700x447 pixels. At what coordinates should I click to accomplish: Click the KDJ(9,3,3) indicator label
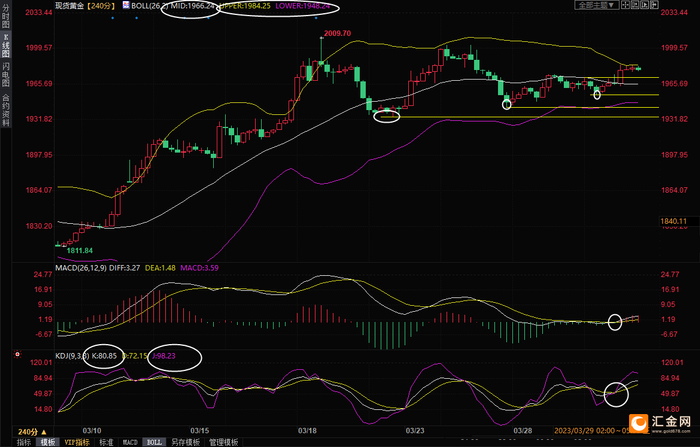pos(72,356)
